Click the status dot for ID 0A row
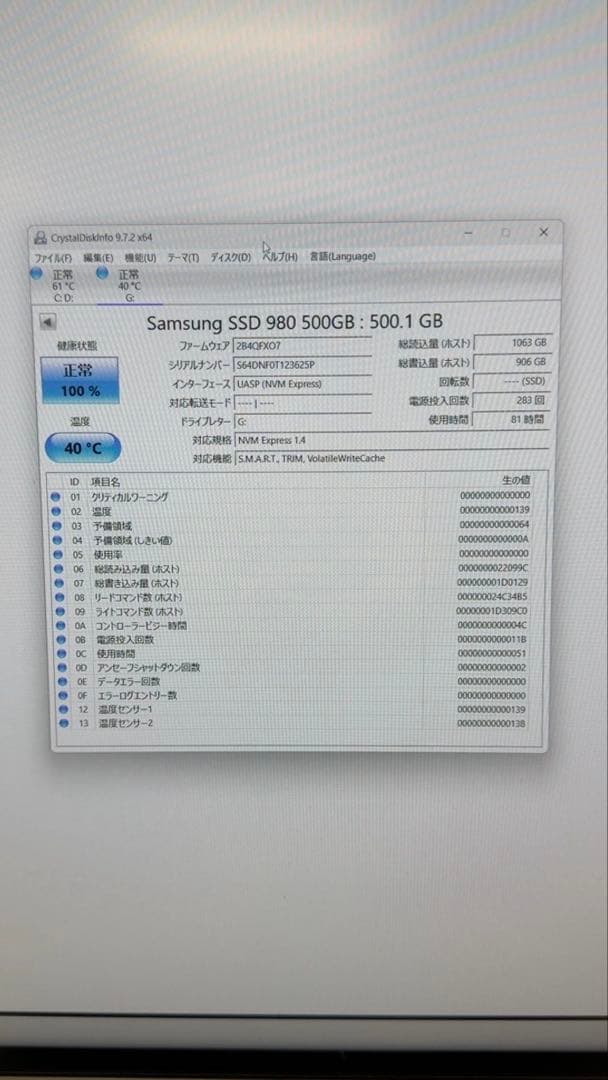The width and height of the screenshot is (608, 1080). tap(61, 625)
